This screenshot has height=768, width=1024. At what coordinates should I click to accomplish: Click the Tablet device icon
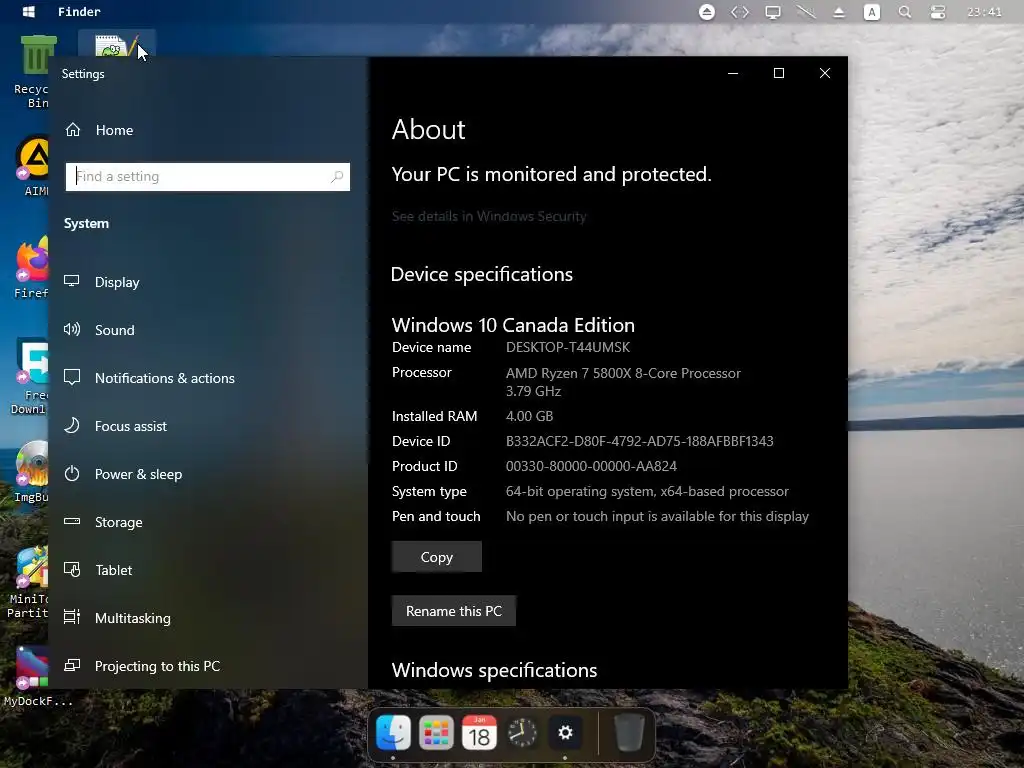[72, 569]
